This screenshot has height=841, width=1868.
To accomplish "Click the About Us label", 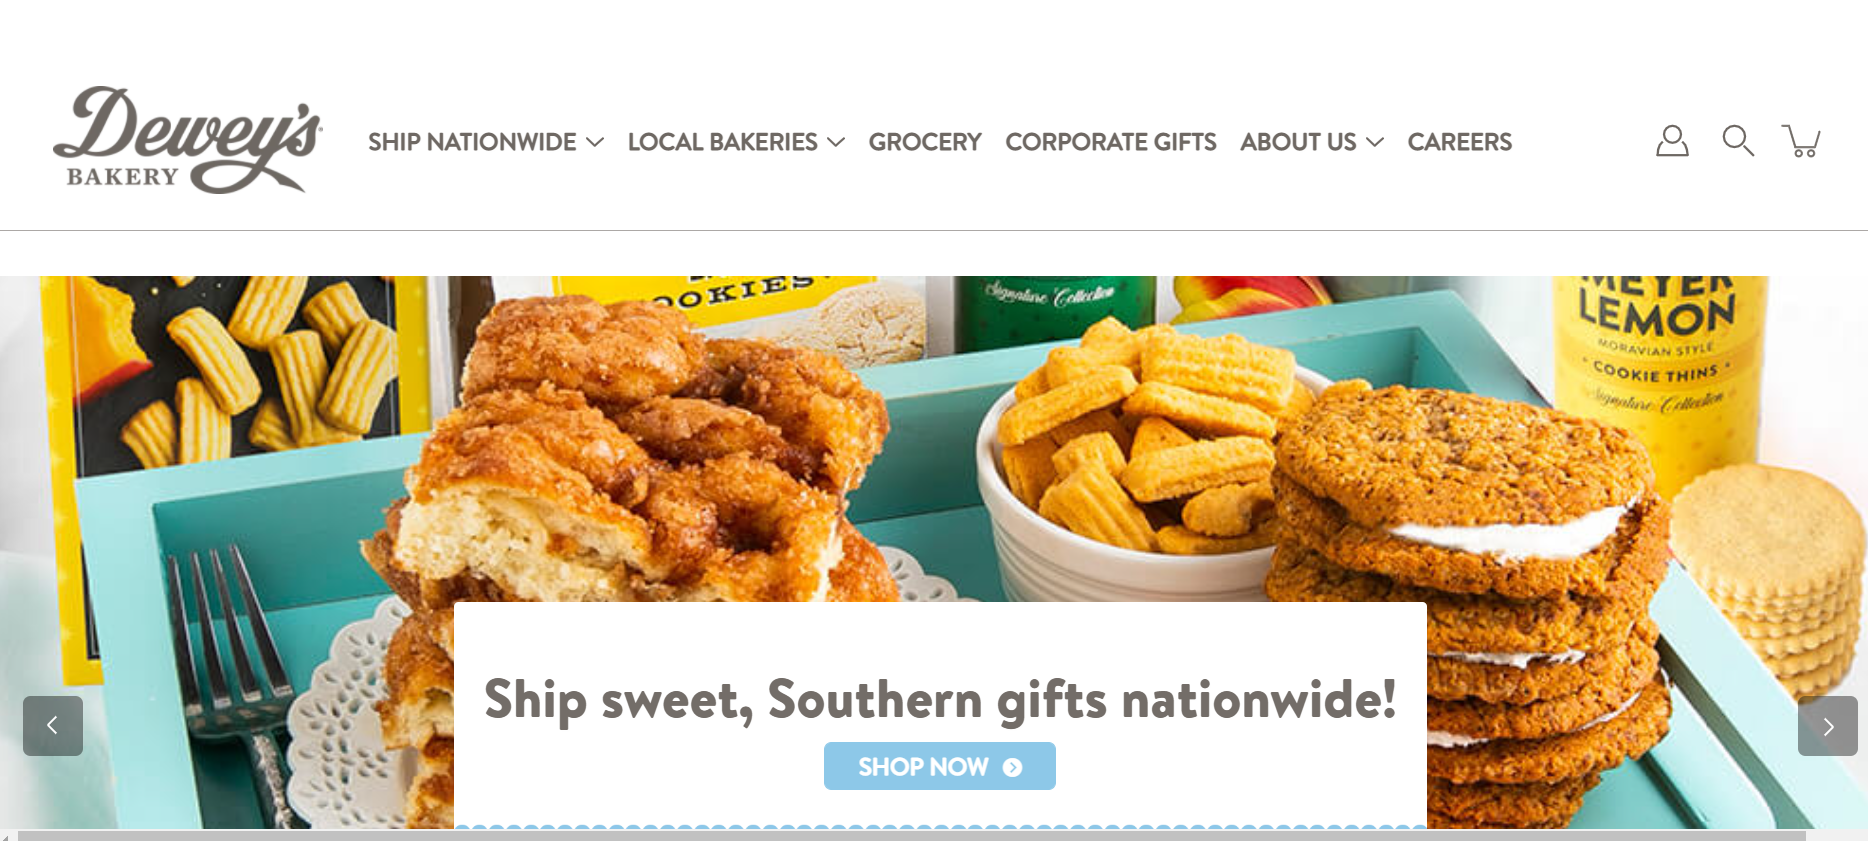I will point(1298,142).
